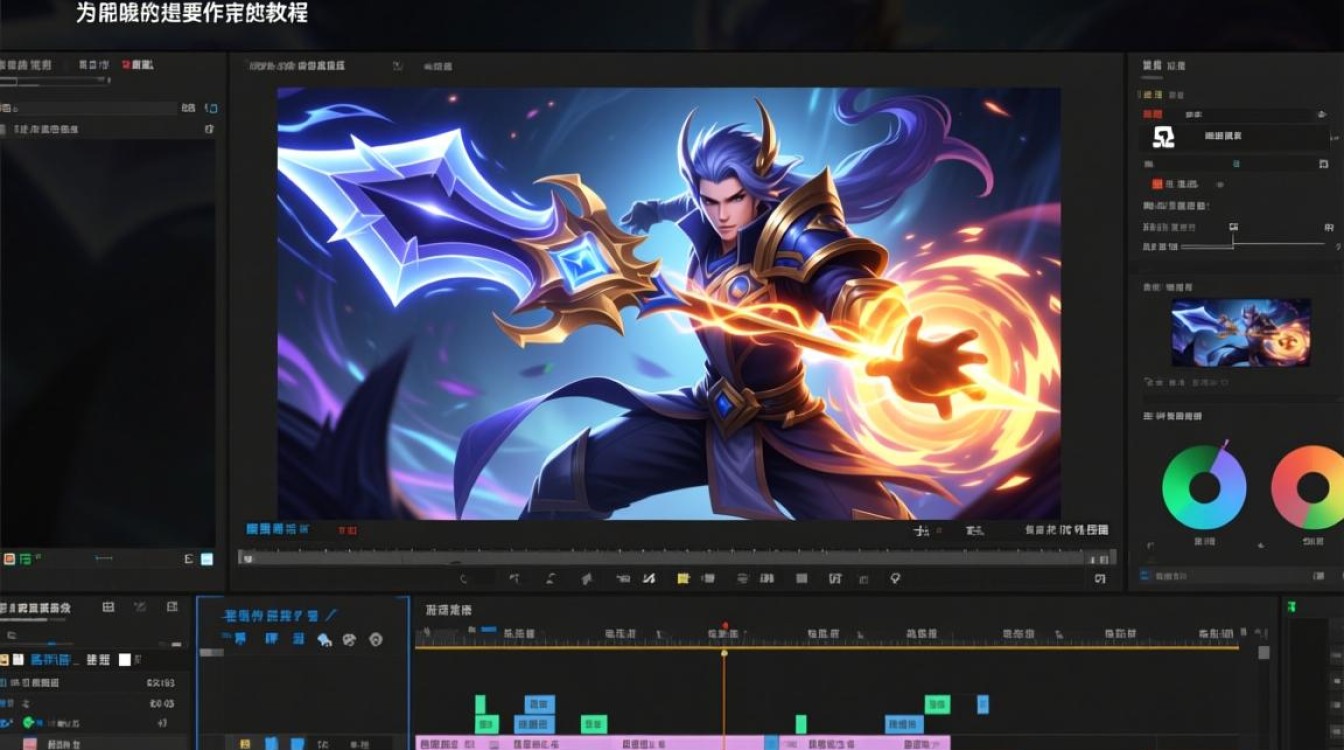Click the white logo icon in the right panel

click(x=1163, y=138)
